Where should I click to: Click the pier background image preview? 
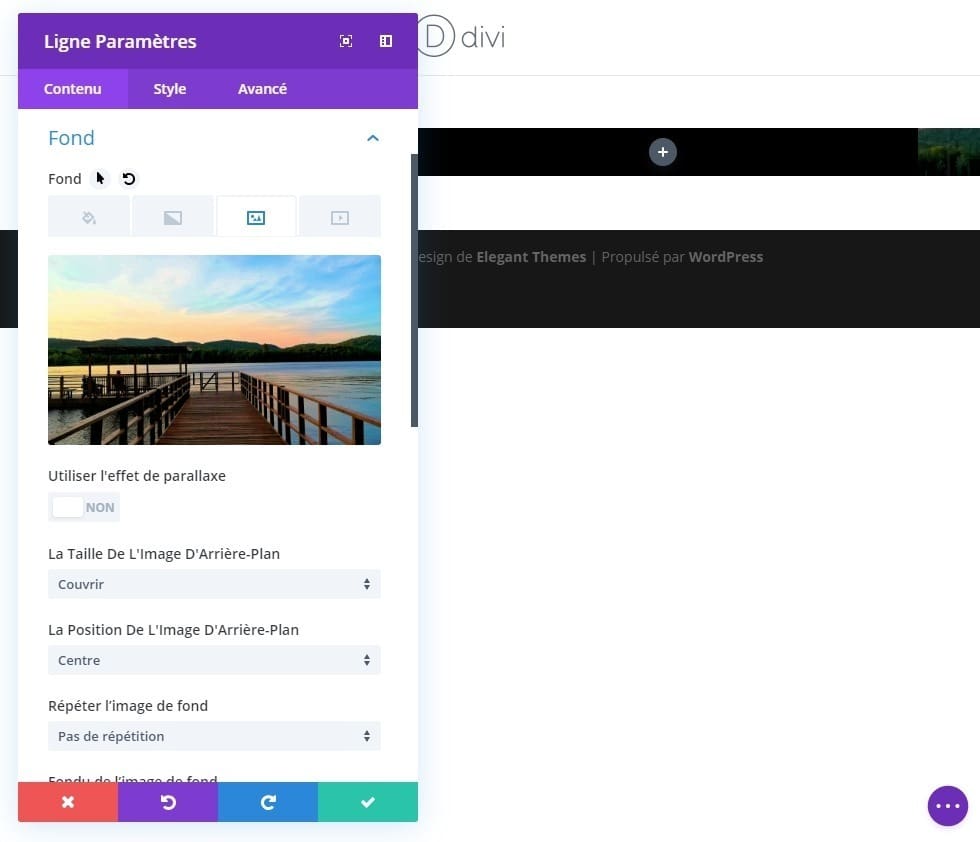click(x=214, y=350)
